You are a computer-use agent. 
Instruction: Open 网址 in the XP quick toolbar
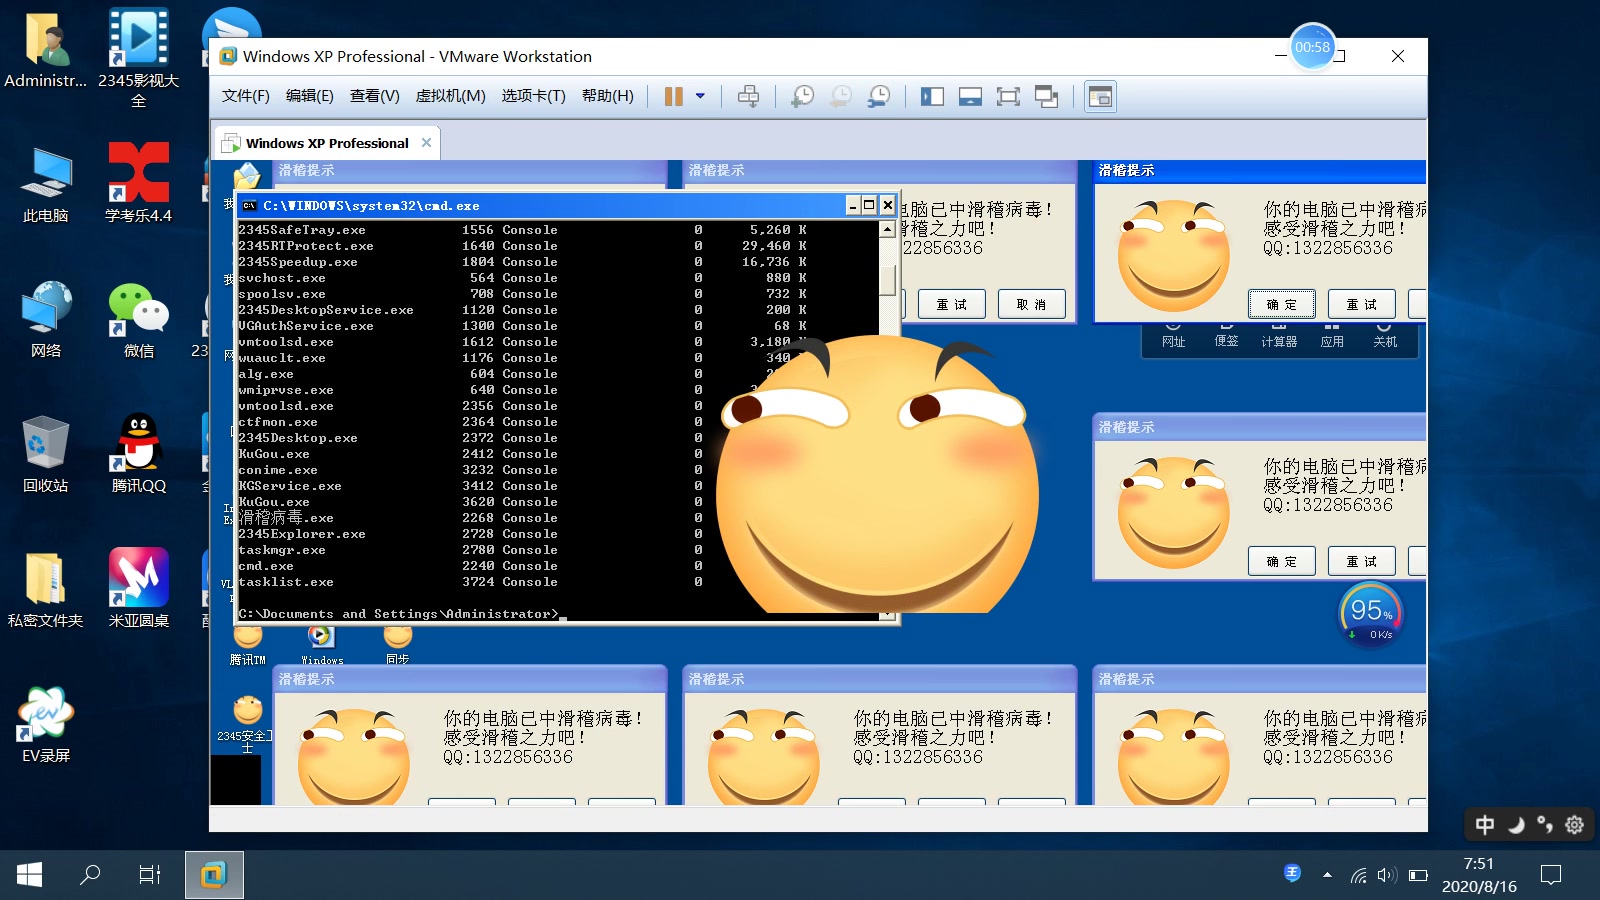tap(1173, 334)
